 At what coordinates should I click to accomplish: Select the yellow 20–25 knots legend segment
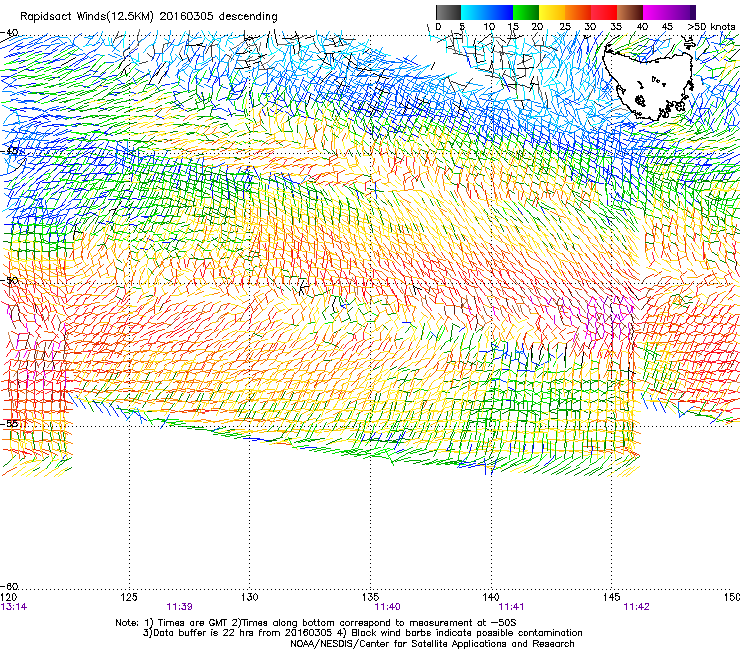coord(552,12)
